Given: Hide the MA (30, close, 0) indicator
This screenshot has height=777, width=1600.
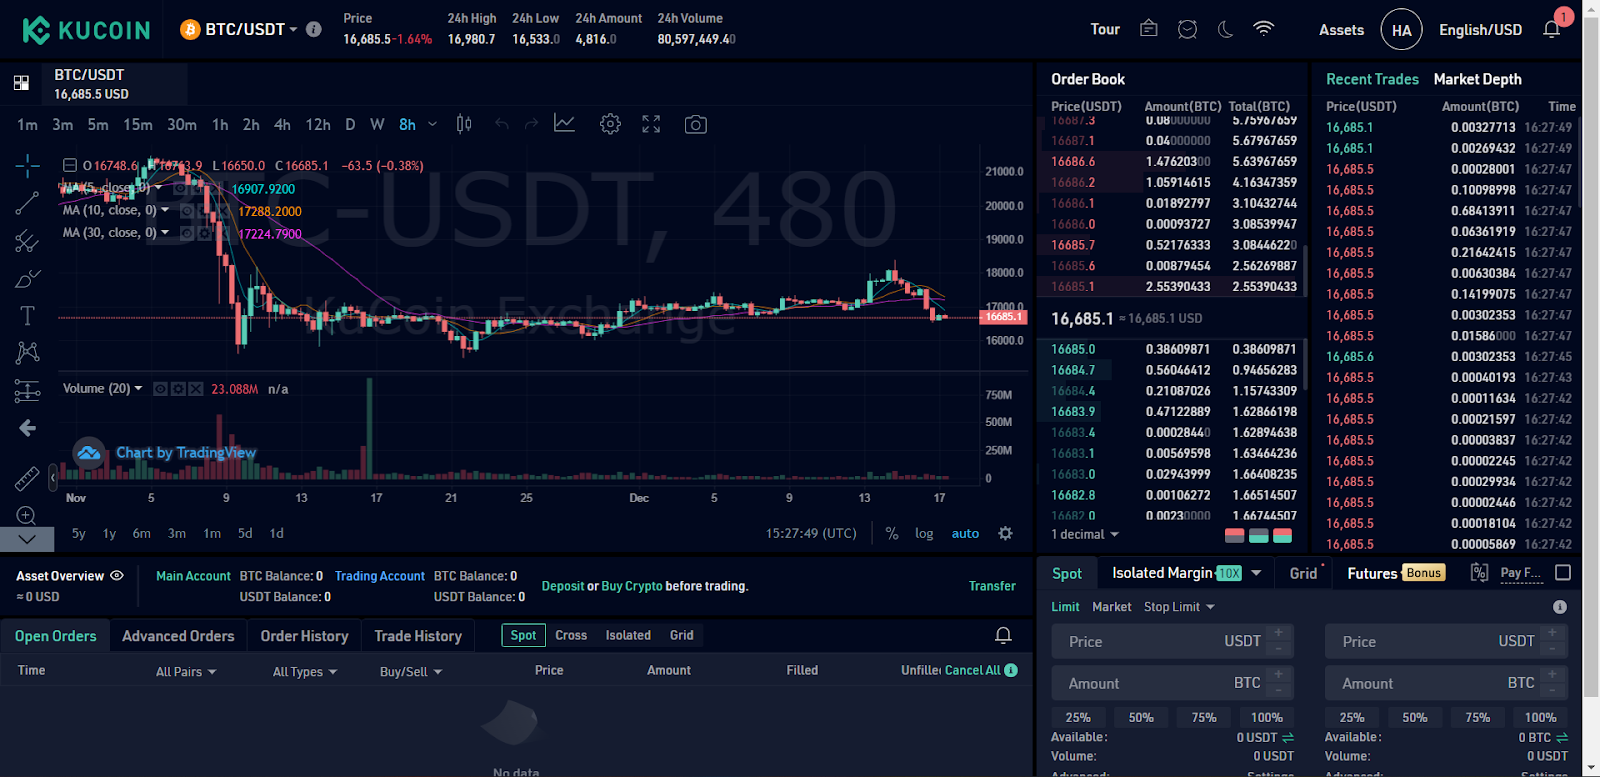Looking at the screenshot, I should click(186, 233).
